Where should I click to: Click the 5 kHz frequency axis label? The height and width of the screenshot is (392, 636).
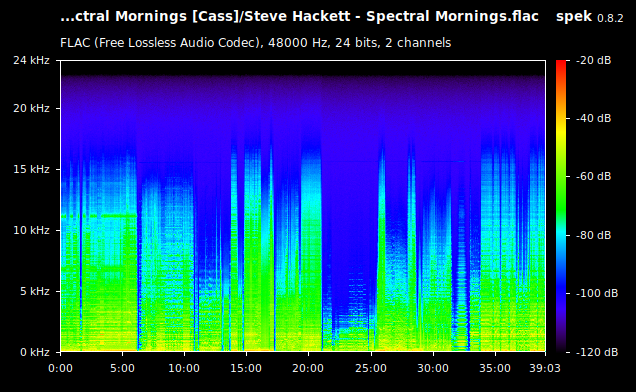coord(34,291)
